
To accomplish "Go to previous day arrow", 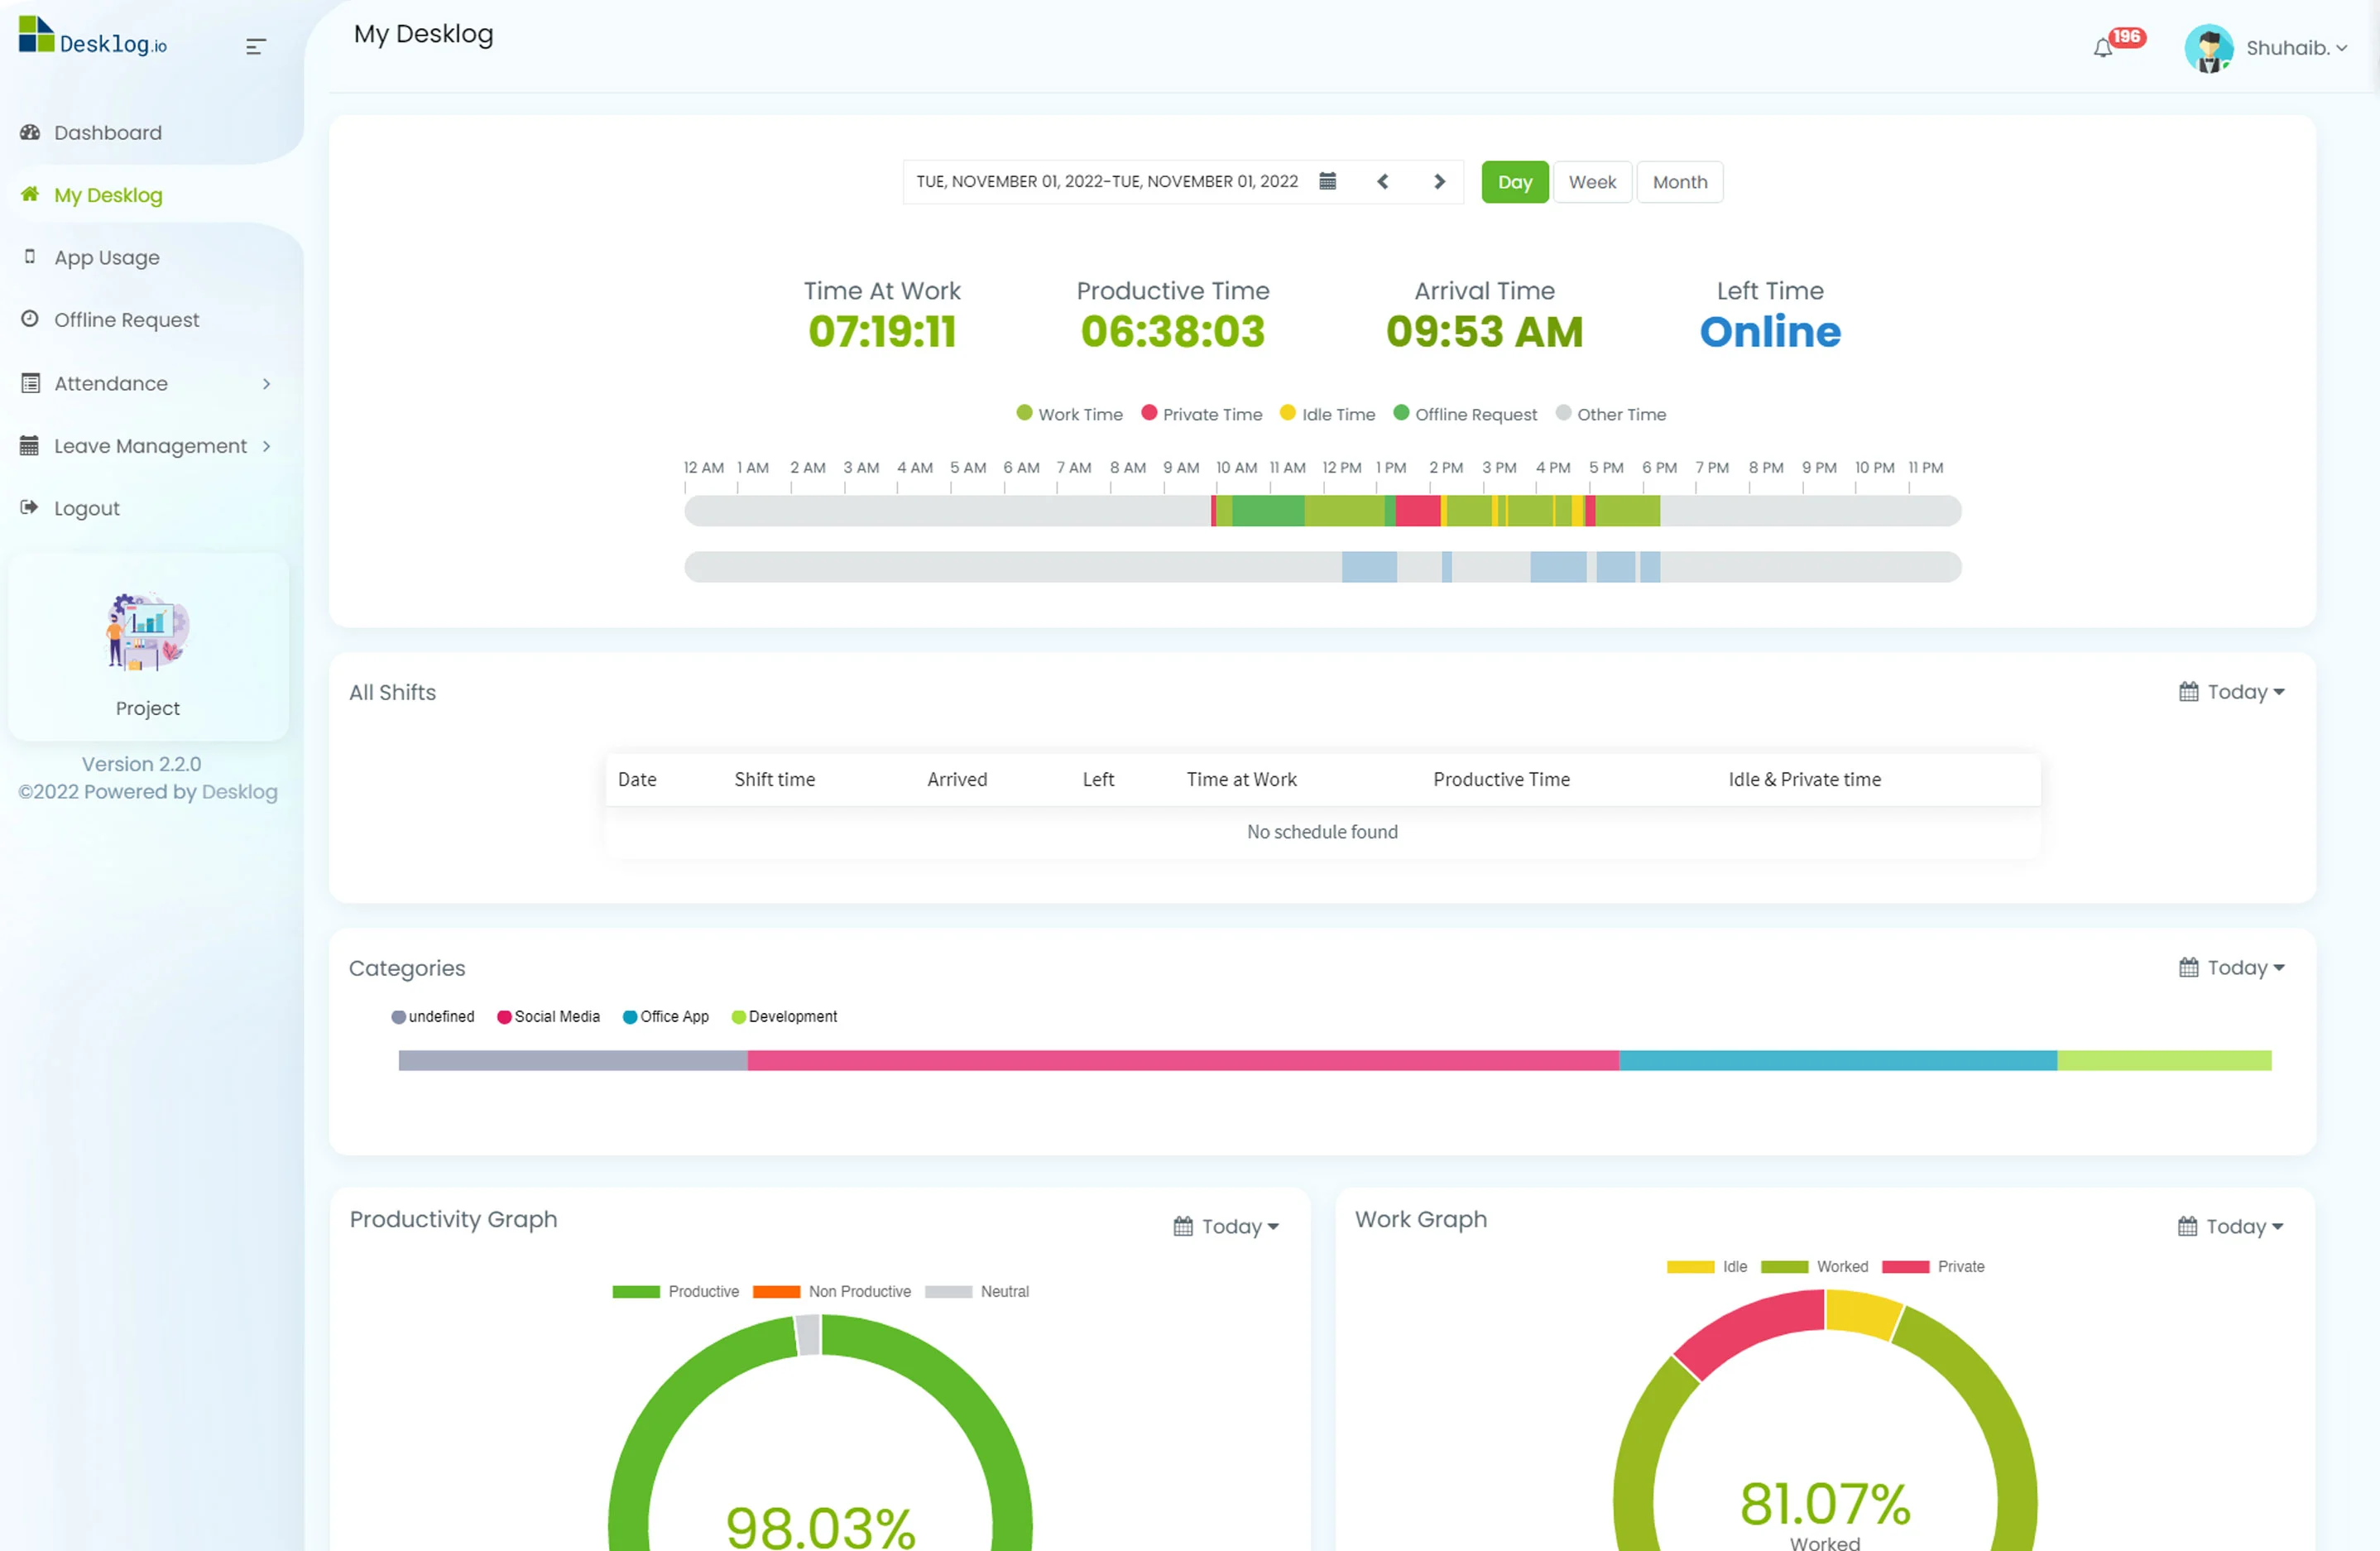I will pyautogui.click(x=1383, y=181).
